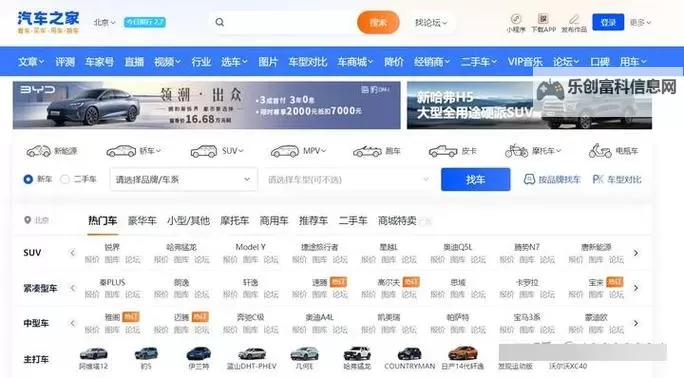Click the blue 登录 button
684x378 pixels.
608,22
